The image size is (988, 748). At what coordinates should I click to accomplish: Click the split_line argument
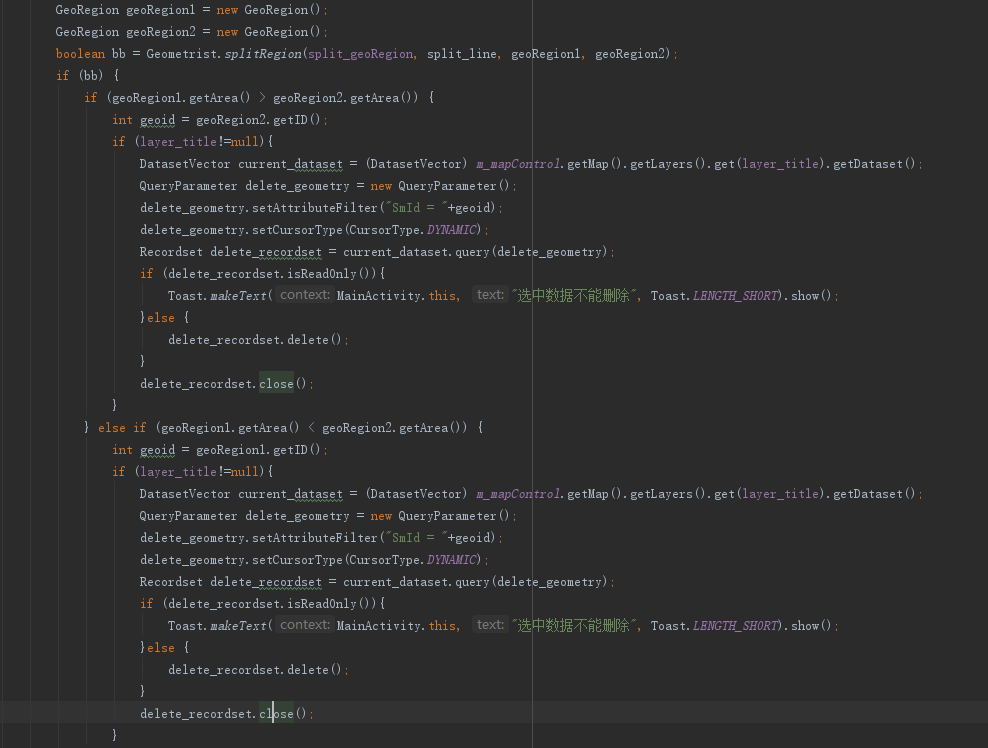tap(461, 54)
